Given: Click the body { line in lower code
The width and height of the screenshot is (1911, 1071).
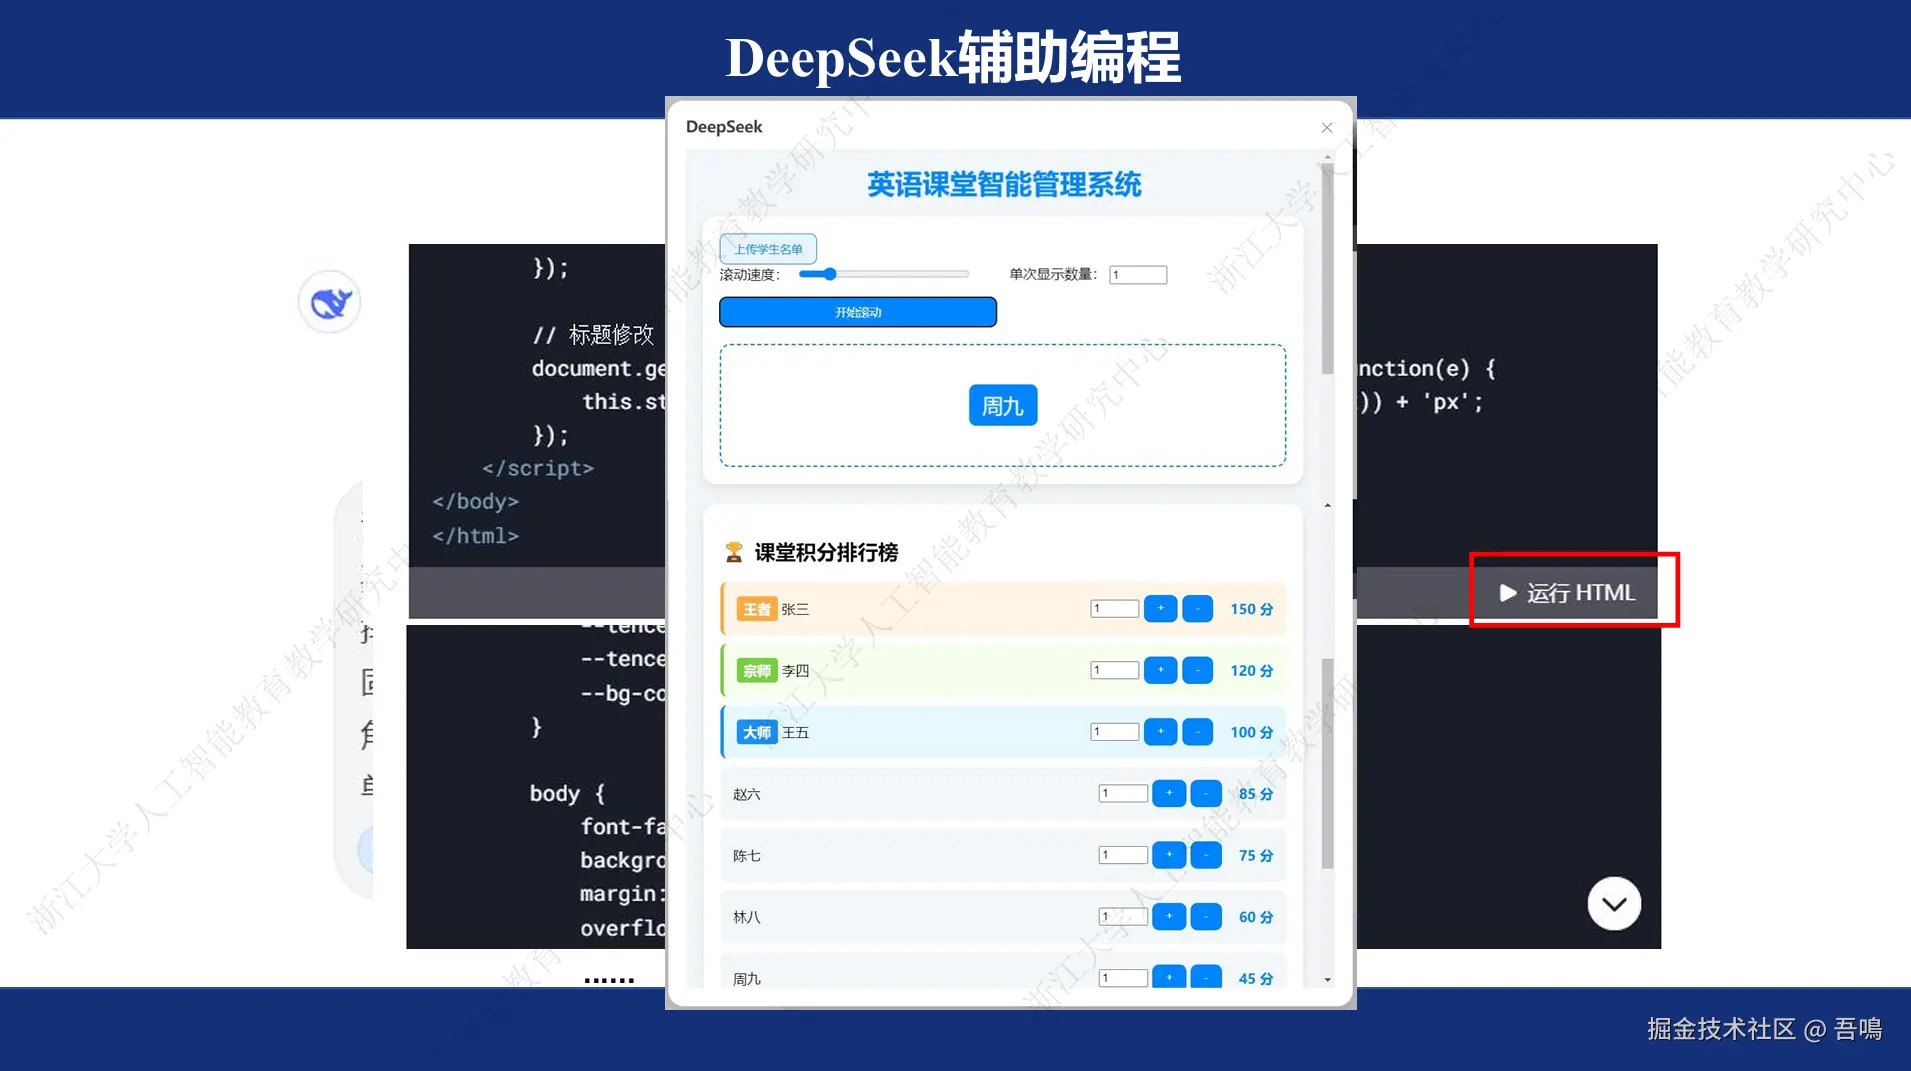Looking at the screenshot, I should tap(567, 794).
